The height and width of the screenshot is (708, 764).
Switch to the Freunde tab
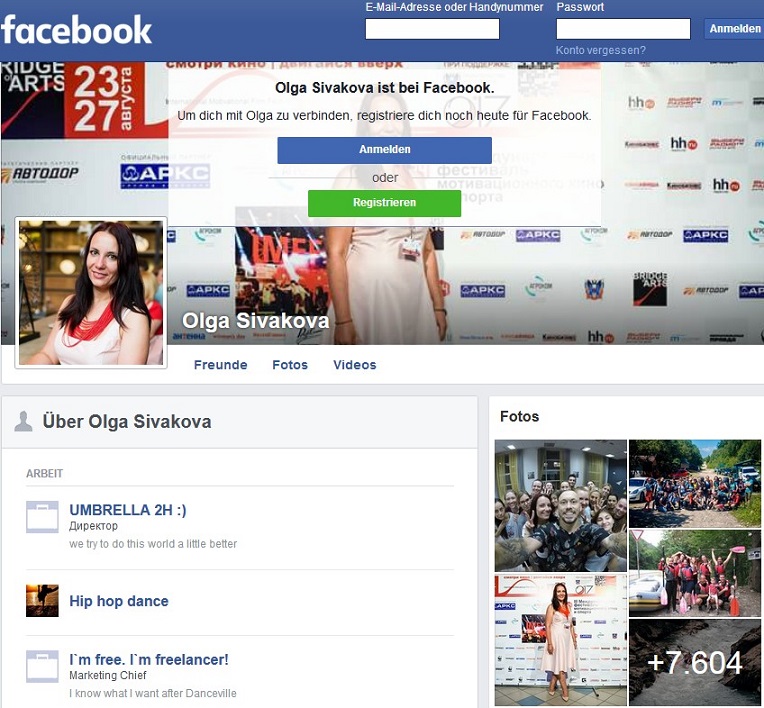[220, 365]
